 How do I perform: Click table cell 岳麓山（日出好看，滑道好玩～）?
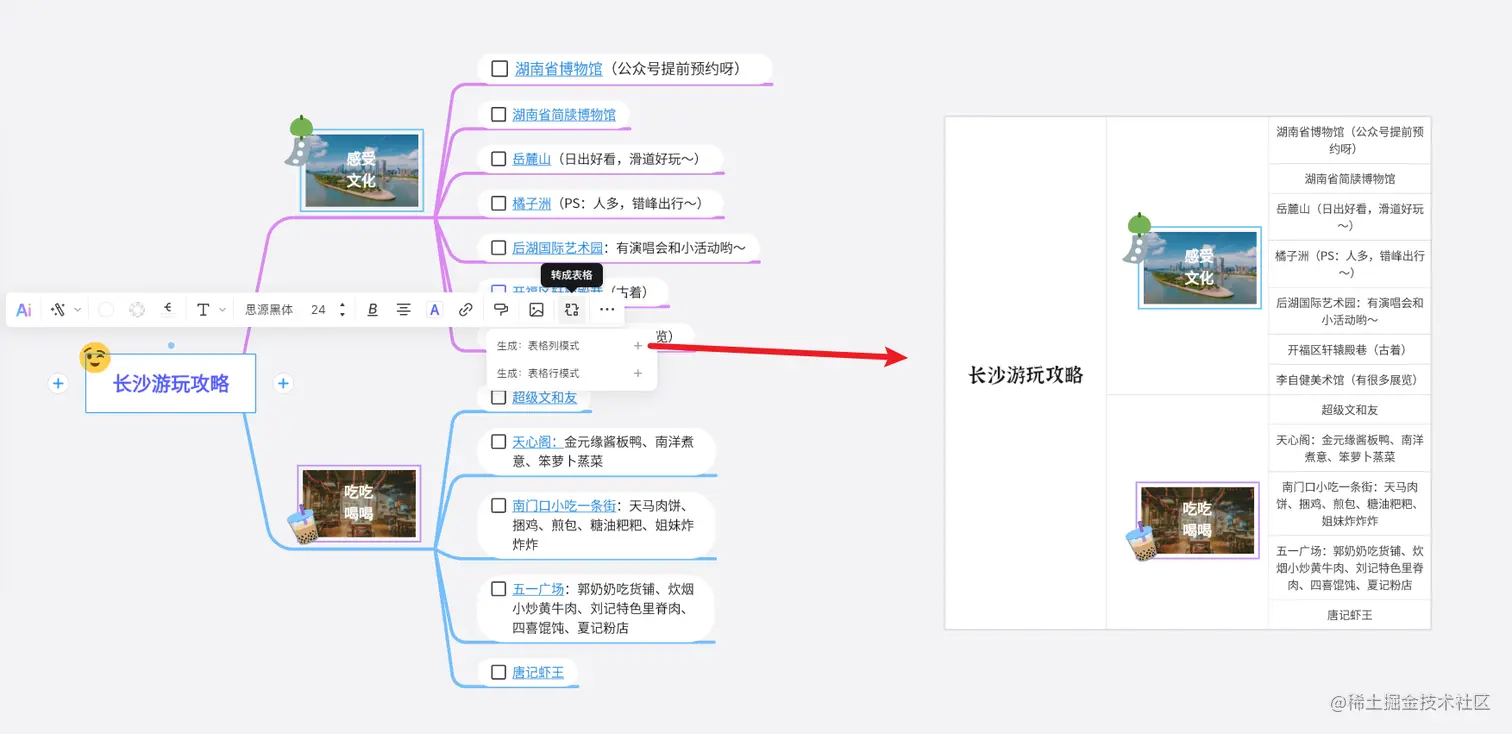pos(1349,217)
